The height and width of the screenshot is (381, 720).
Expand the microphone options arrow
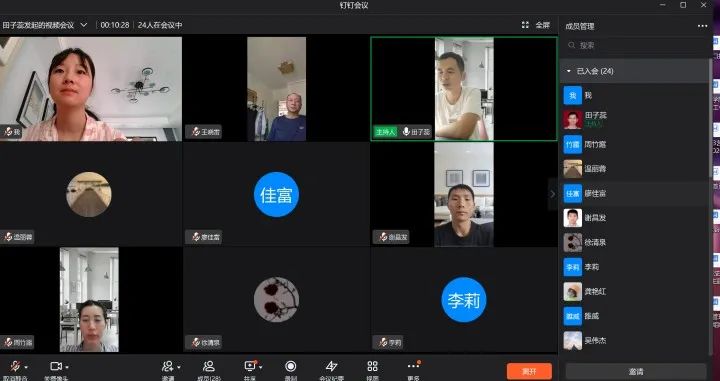click(x=26, y=367)
